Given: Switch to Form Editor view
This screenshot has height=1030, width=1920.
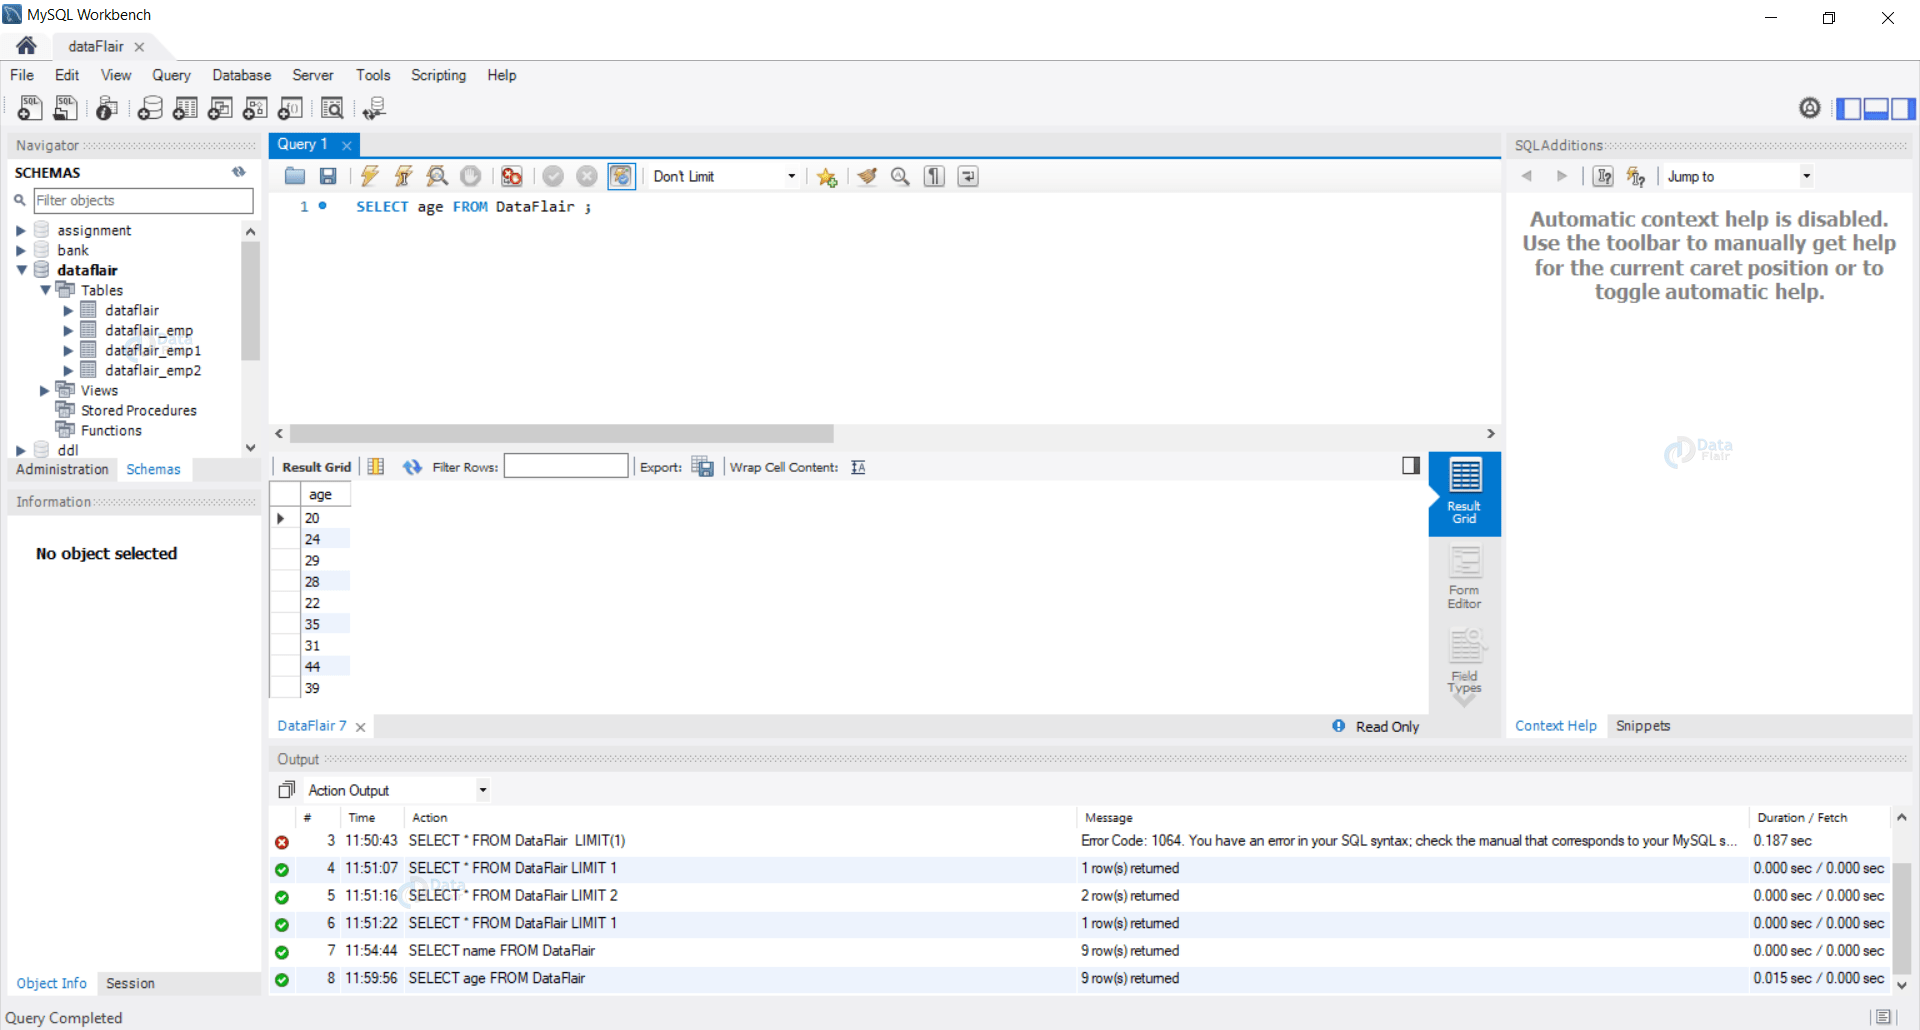Looking at the screenshot, I should (1464, 578).
